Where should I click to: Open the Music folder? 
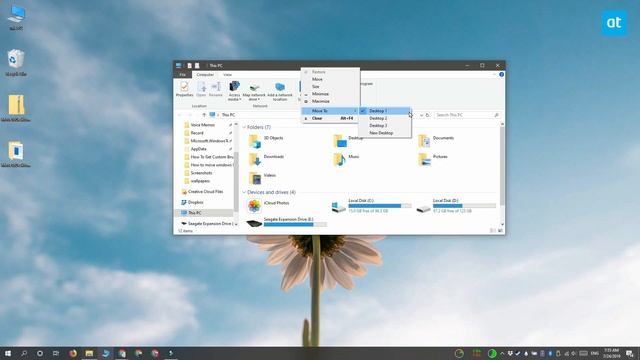[x=347, y=159]
